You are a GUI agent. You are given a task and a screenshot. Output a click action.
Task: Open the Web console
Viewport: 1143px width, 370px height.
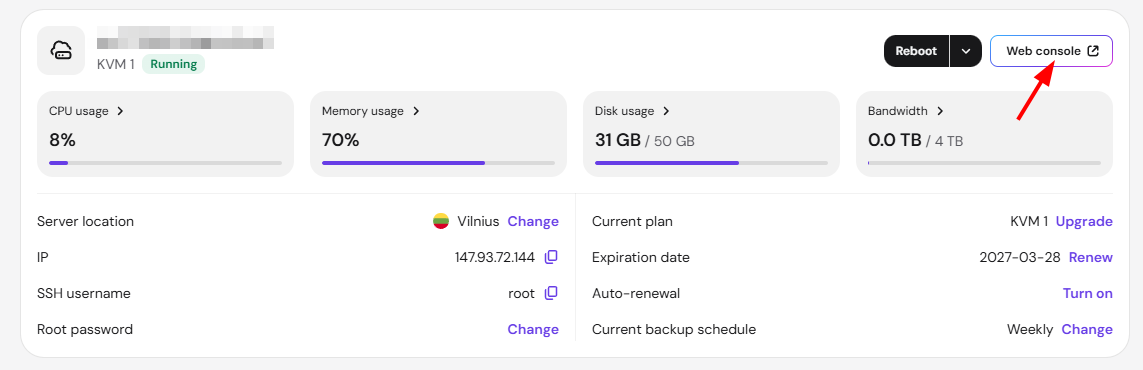tap(1051, 51)
